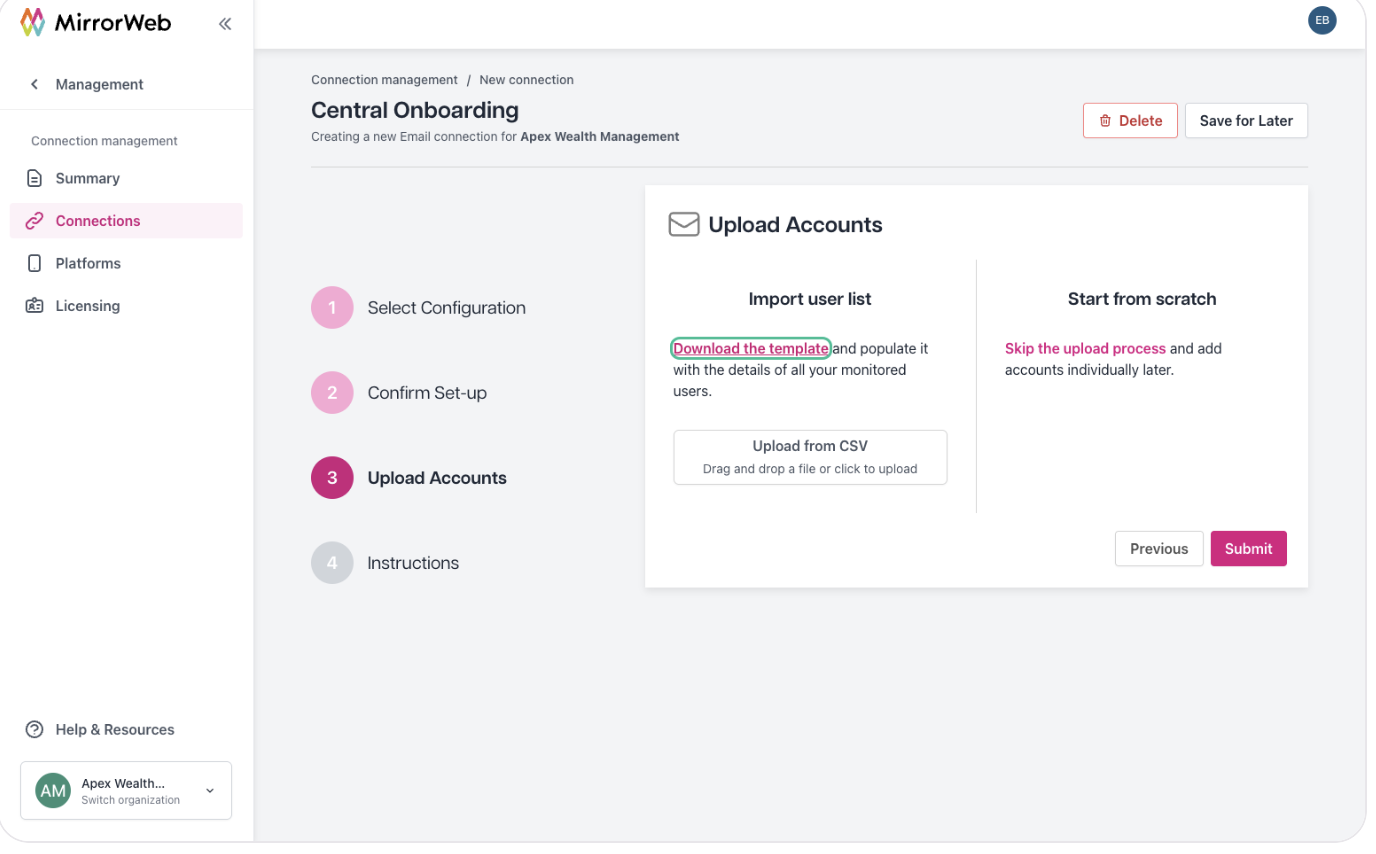The height and width of the screenshot is (854, 1376).
Task: Click Save for Later
Action: coord(1246,121)
